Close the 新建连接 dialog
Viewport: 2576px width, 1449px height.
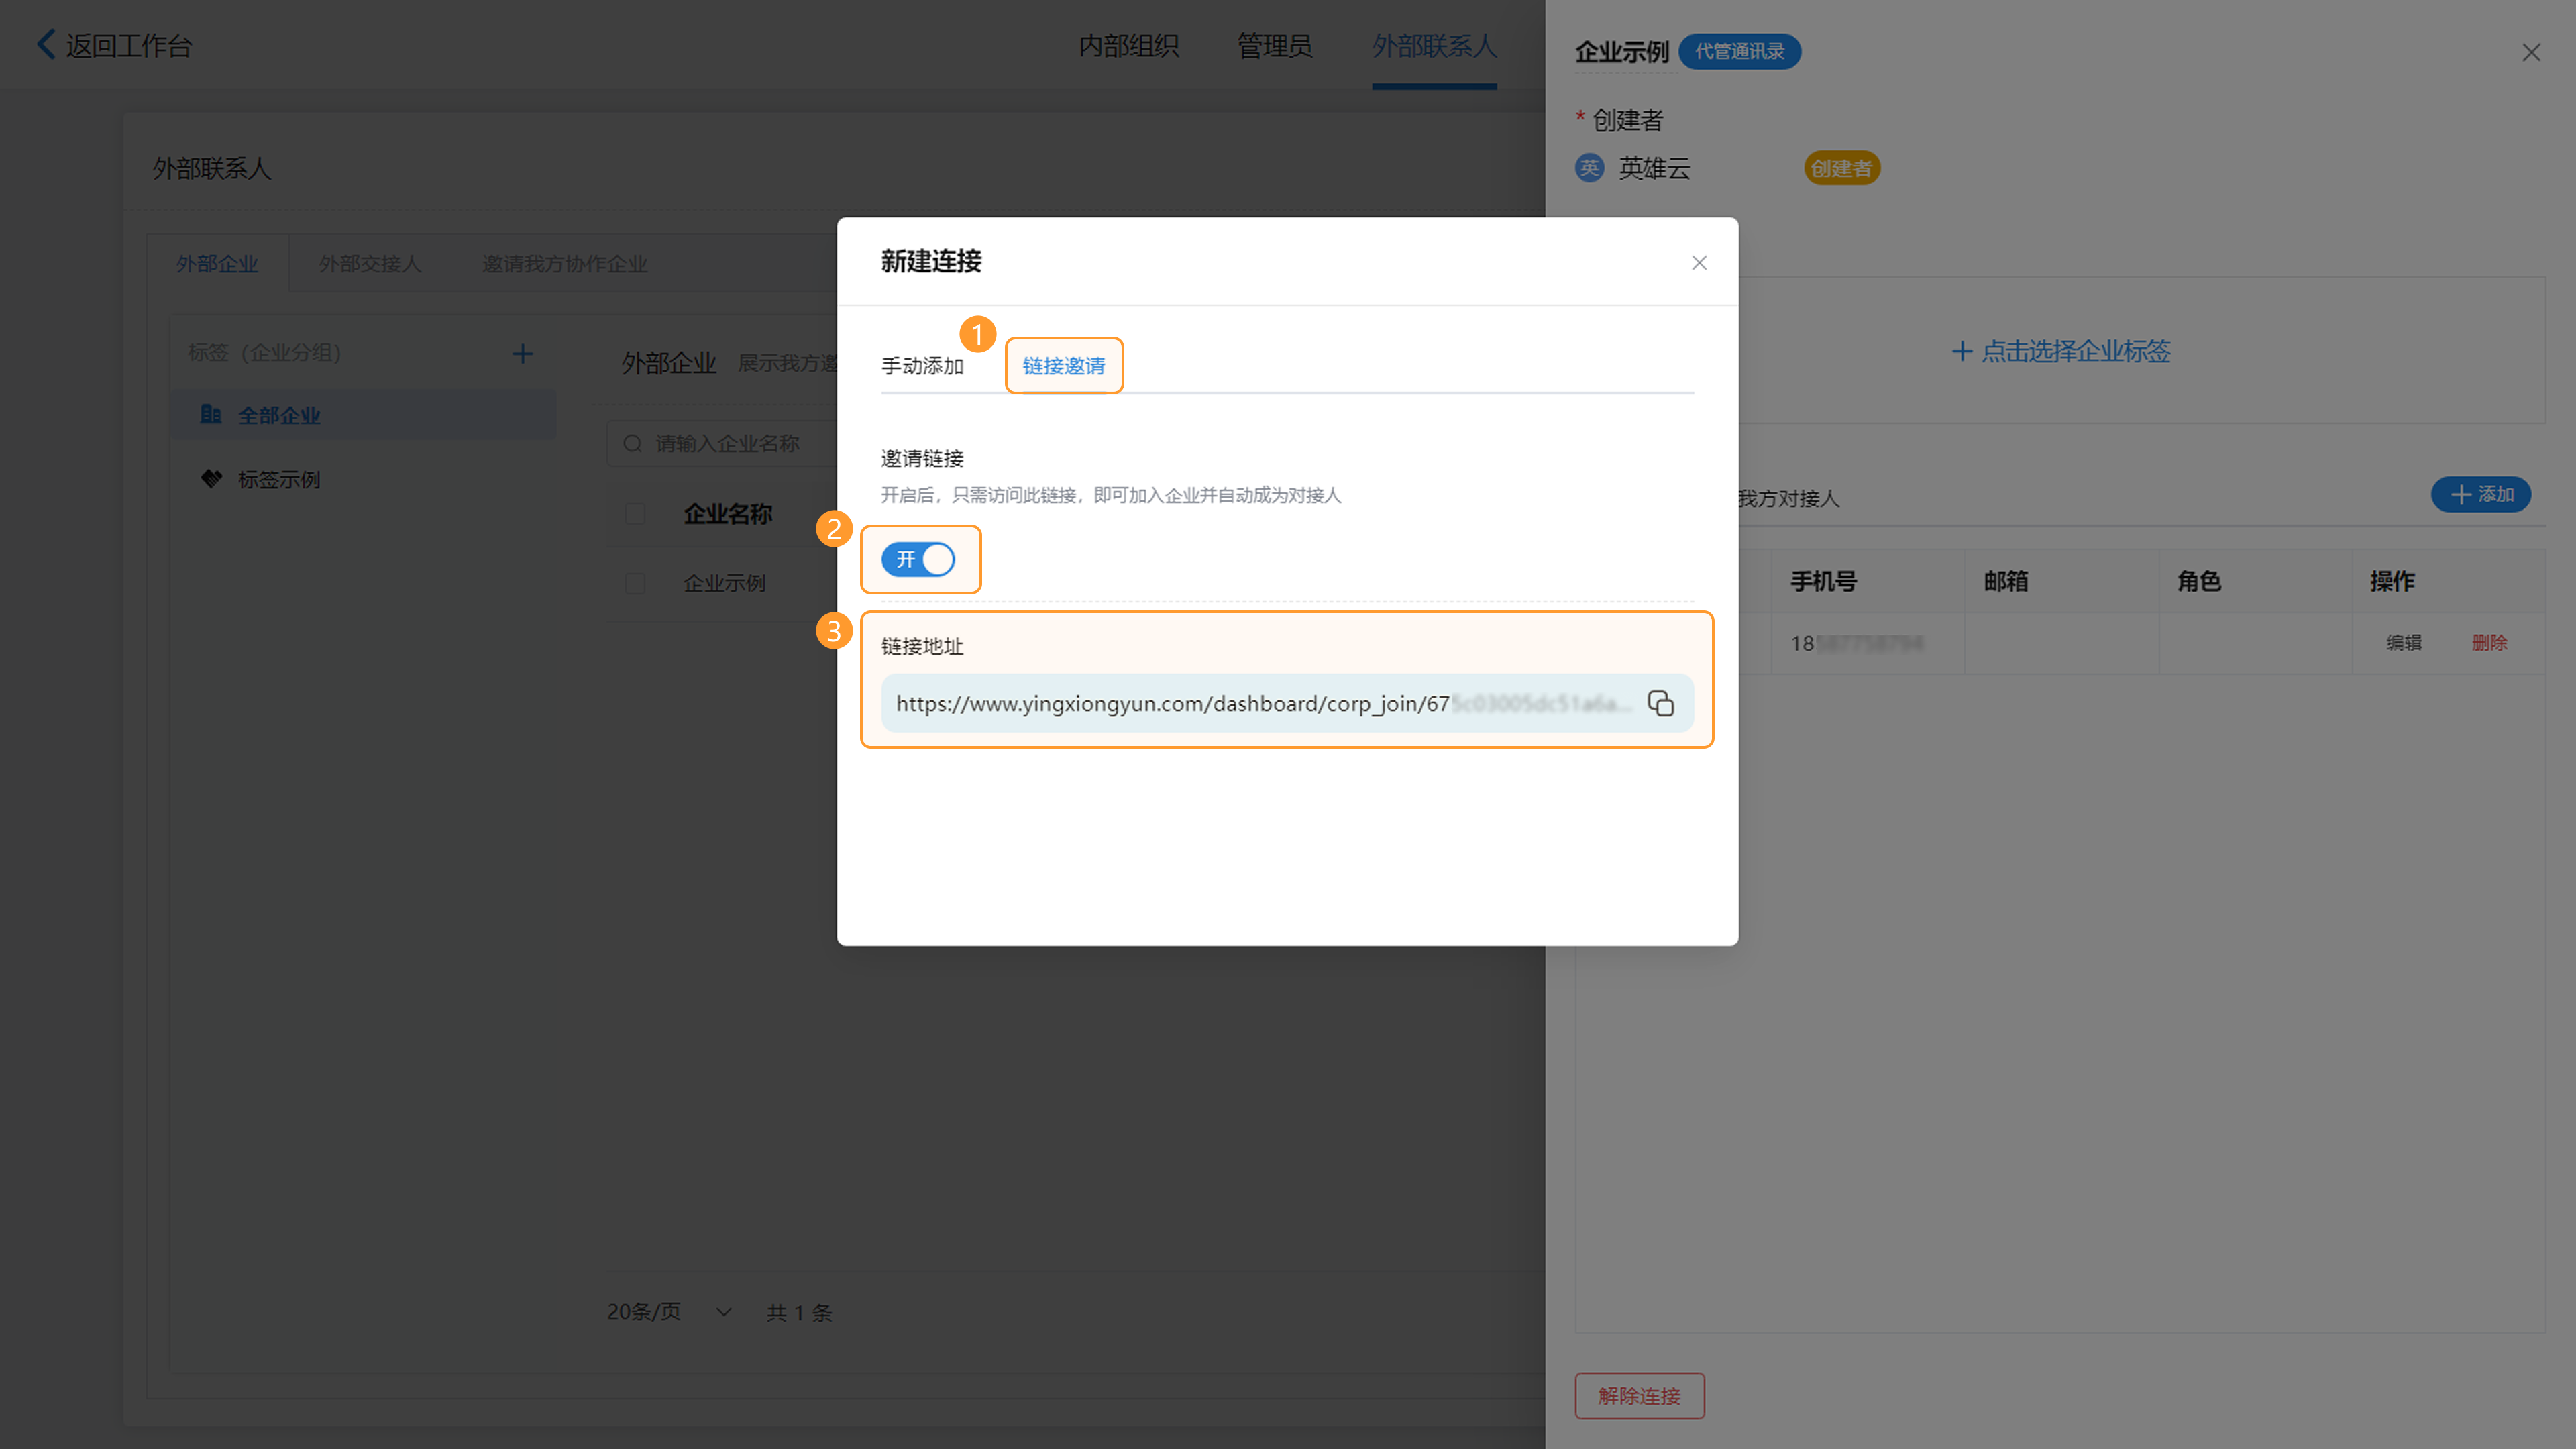1699,263
